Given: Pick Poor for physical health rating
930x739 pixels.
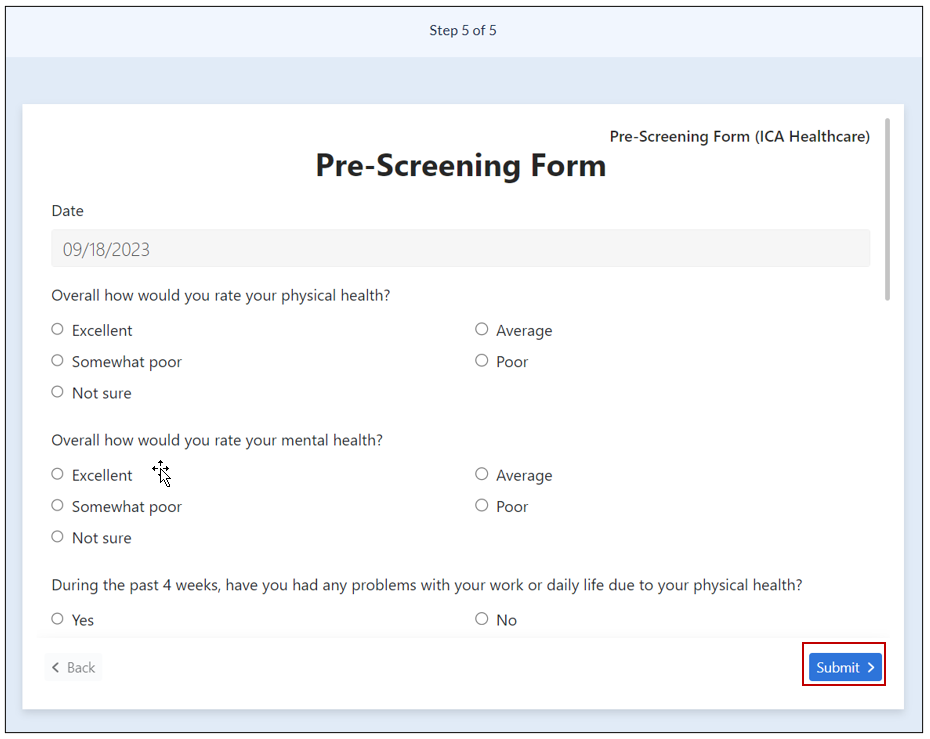Looking at the screenshot, I should [482, 360].
